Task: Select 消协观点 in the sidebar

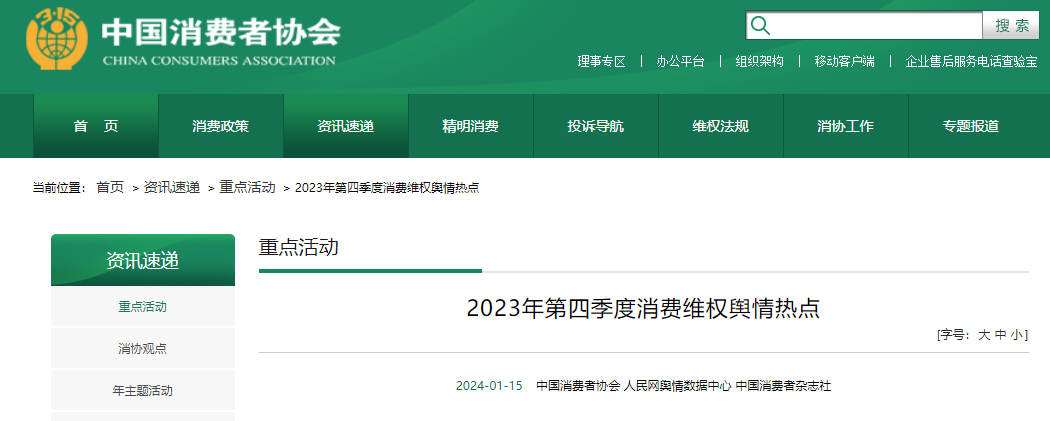Action: [x=143, y=348]
